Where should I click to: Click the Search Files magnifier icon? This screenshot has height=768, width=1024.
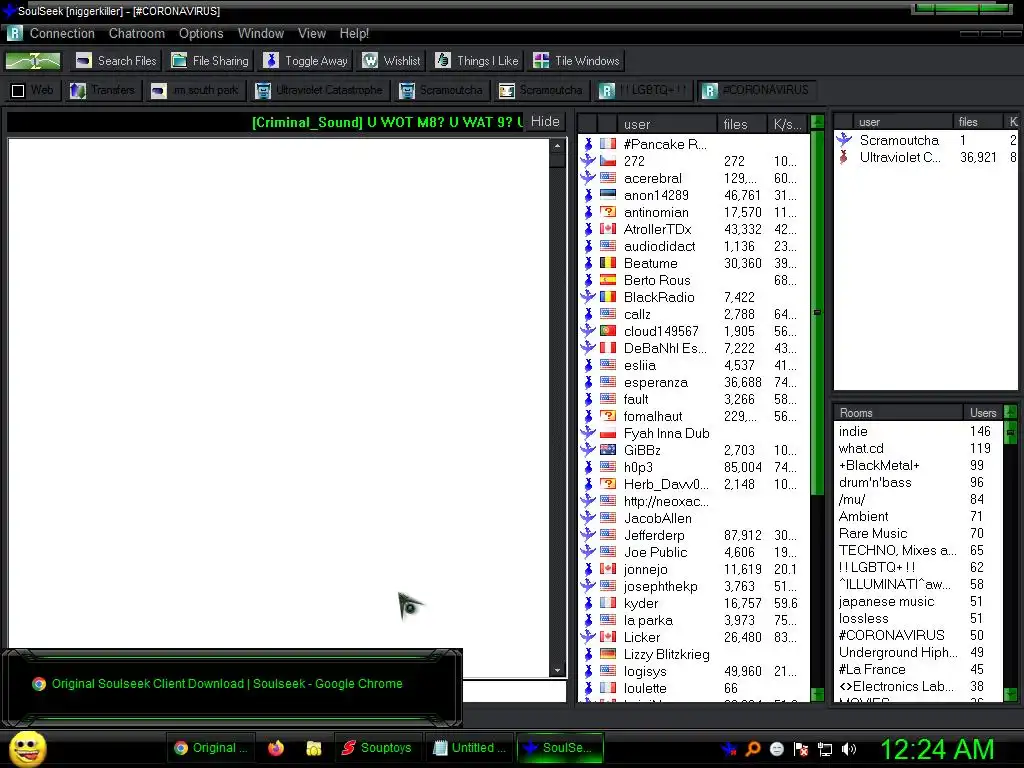tap(84, 61)
